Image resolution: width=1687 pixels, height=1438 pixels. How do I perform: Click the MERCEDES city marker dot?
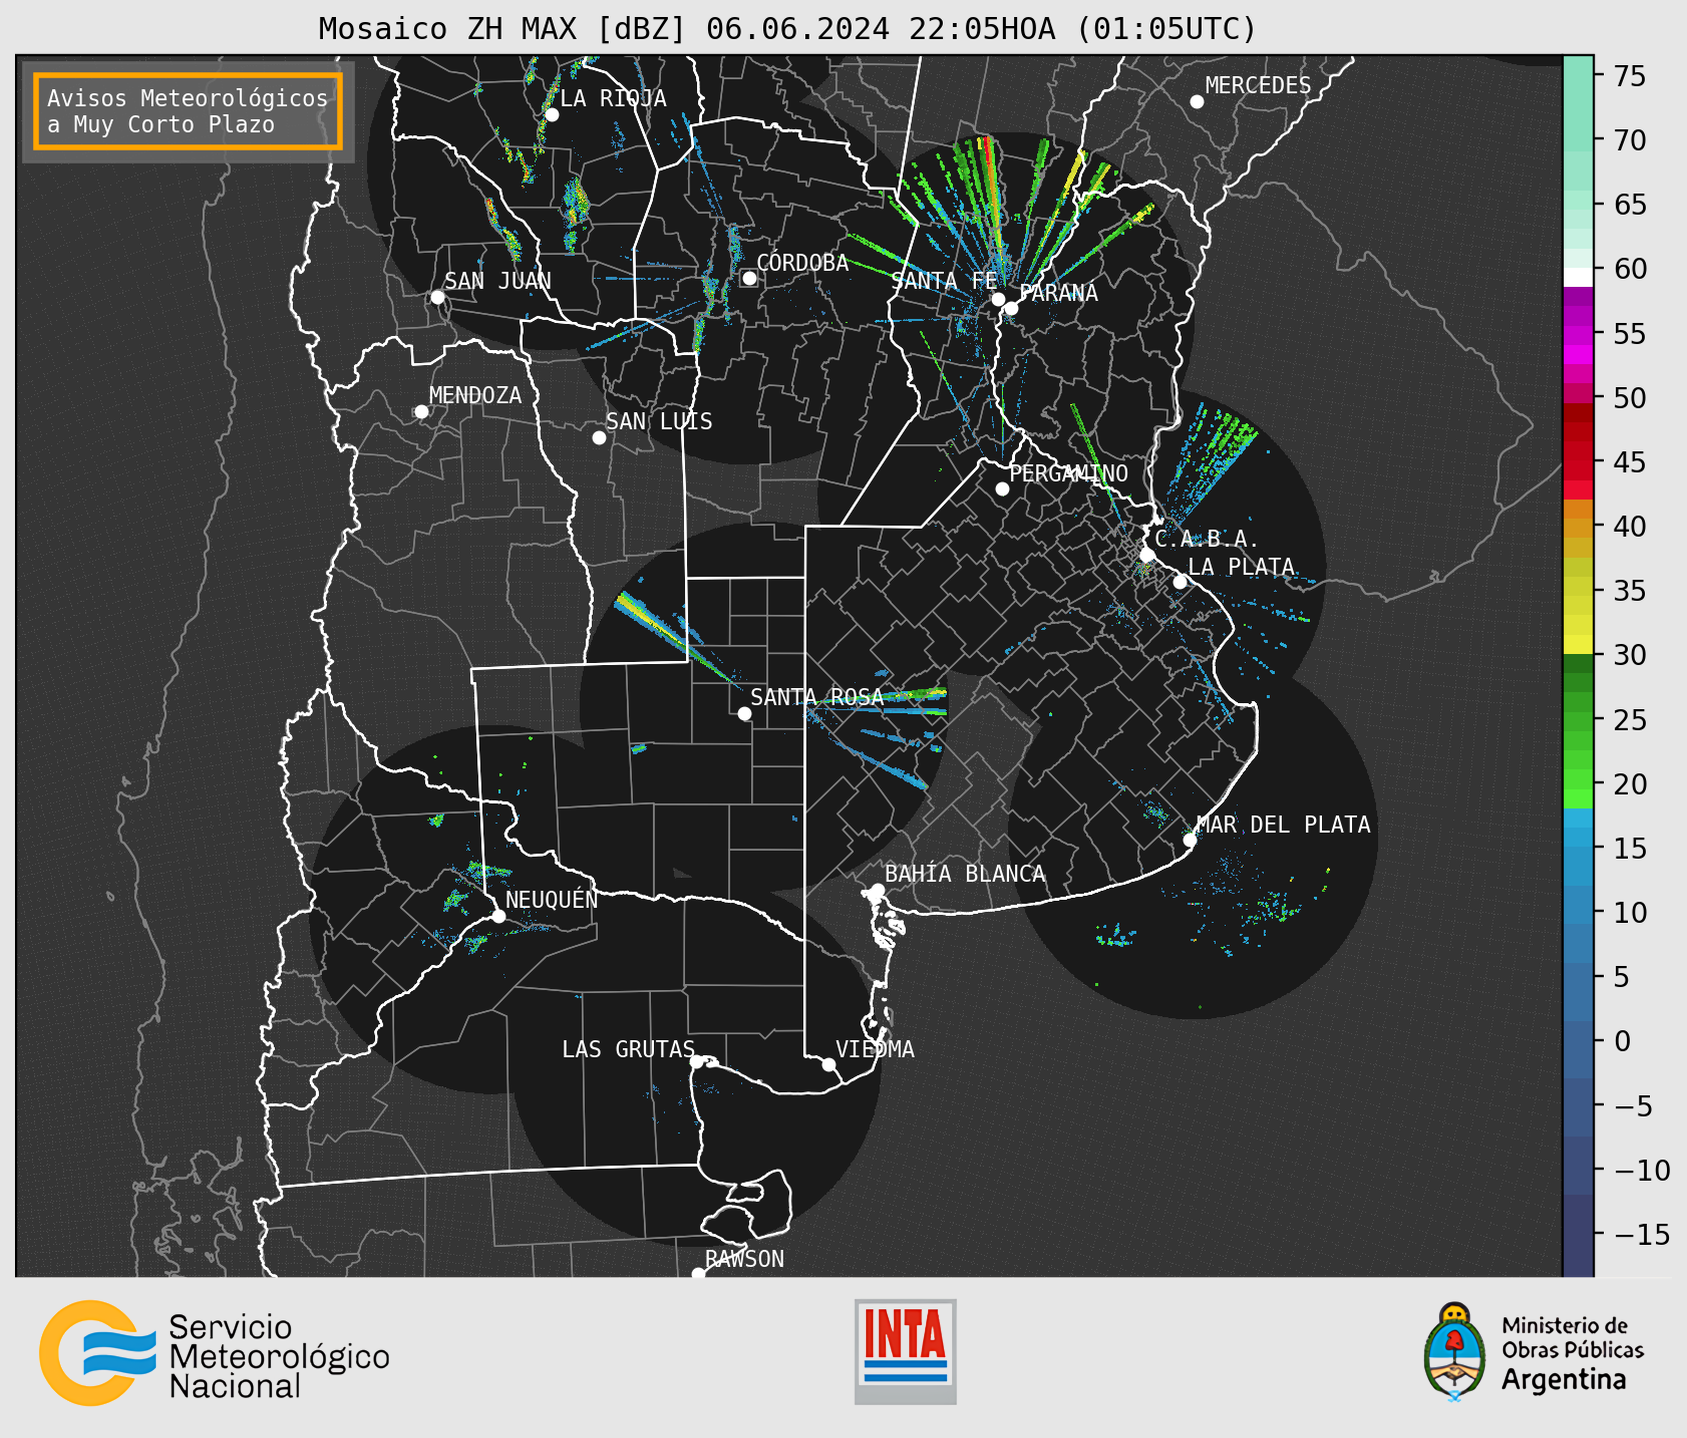tap(1197, 102)
